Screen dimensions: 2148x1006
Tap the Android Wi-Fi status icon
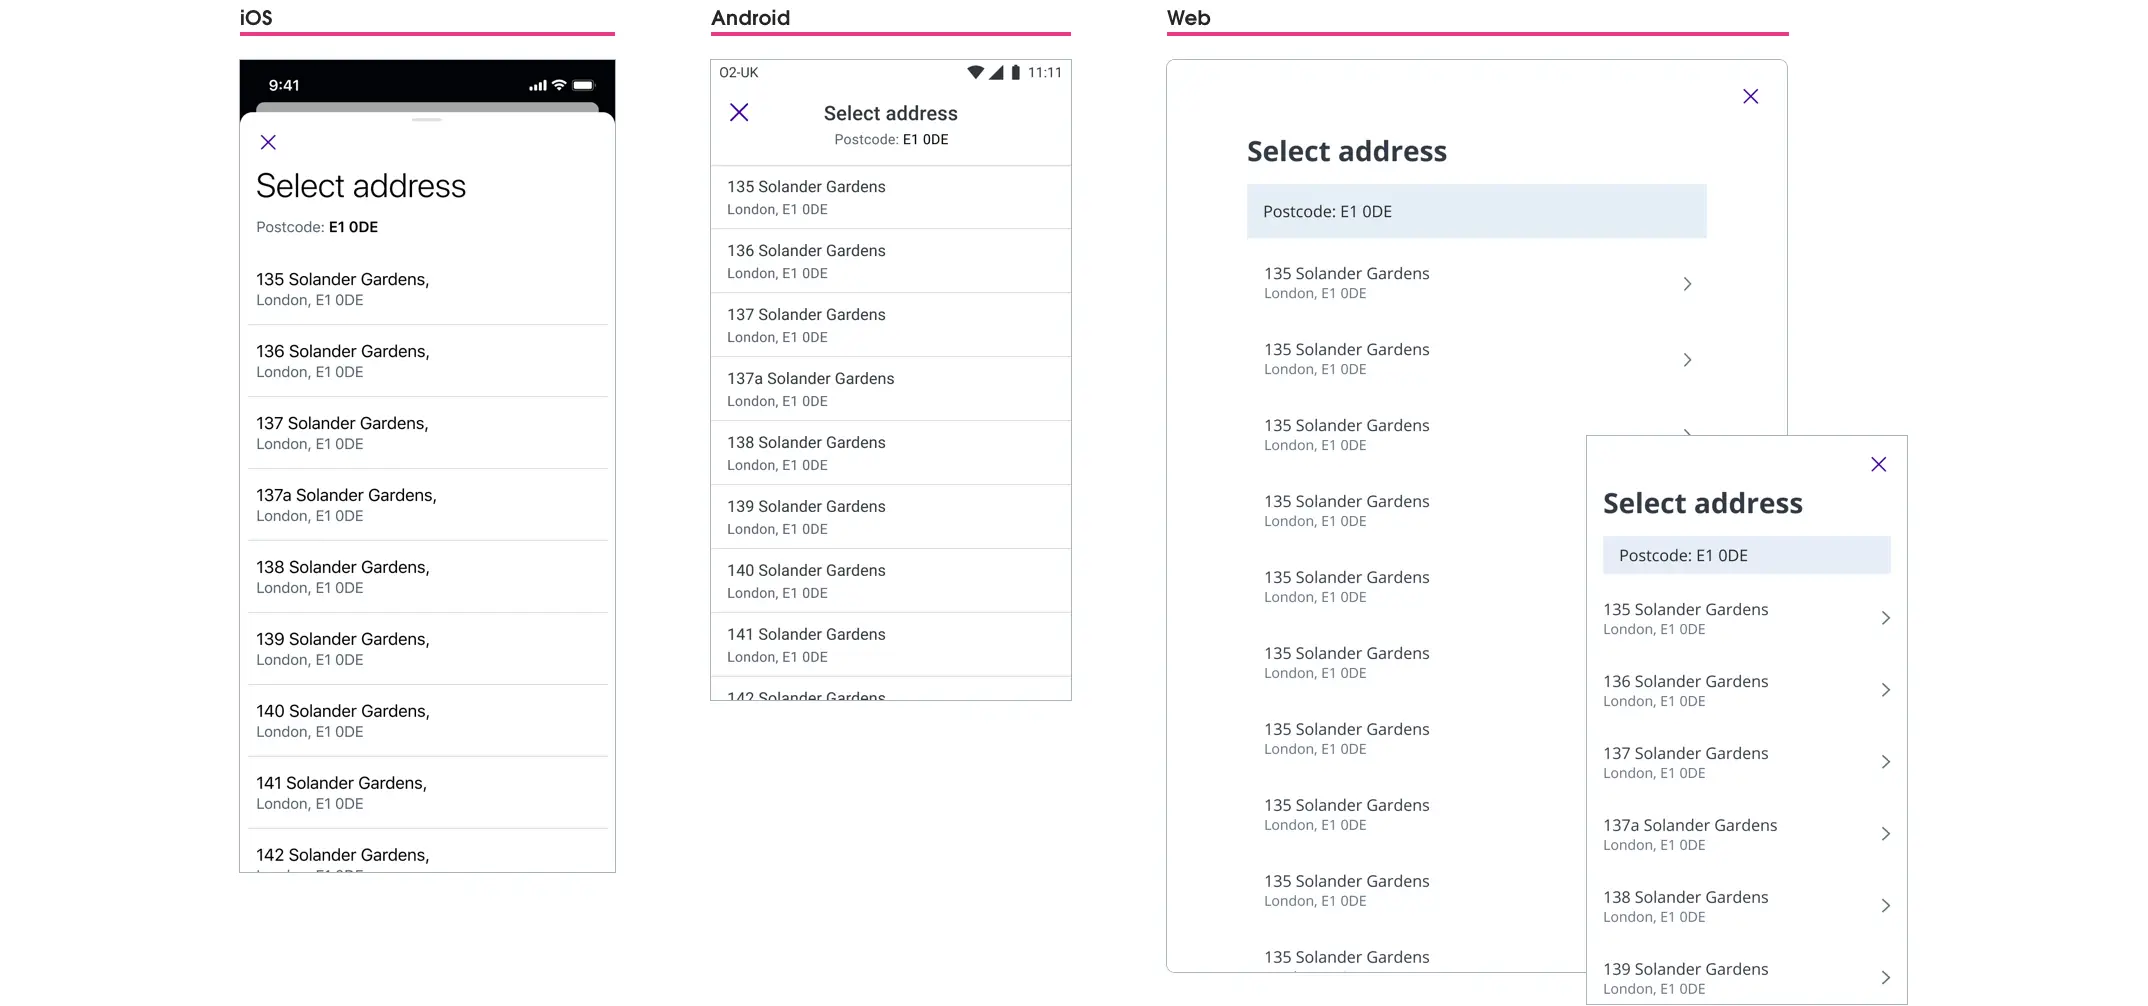[975, 72]
